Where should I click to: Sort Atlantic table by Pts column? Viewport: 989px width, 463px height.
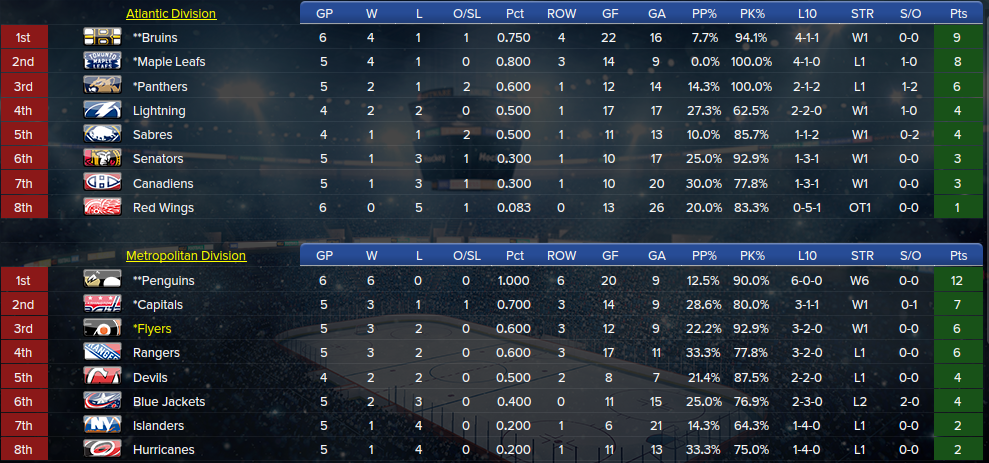tap(958, 14)
